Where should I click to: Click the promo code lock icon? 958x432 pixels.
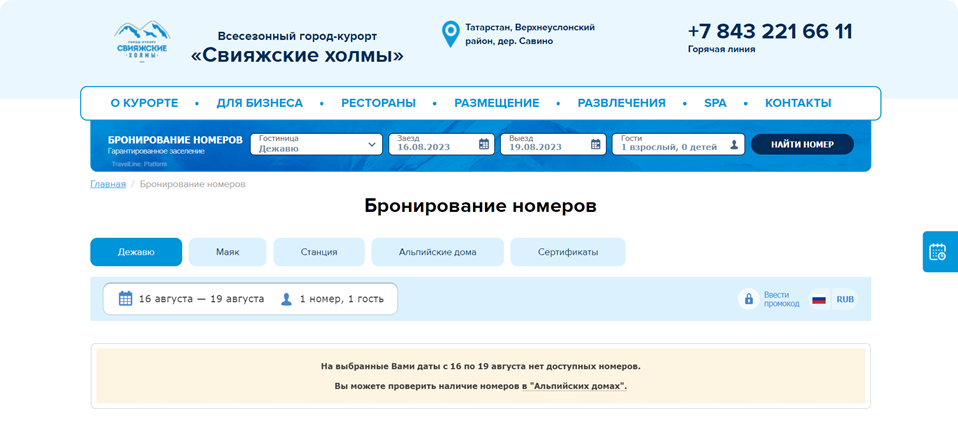coord(748,299)
